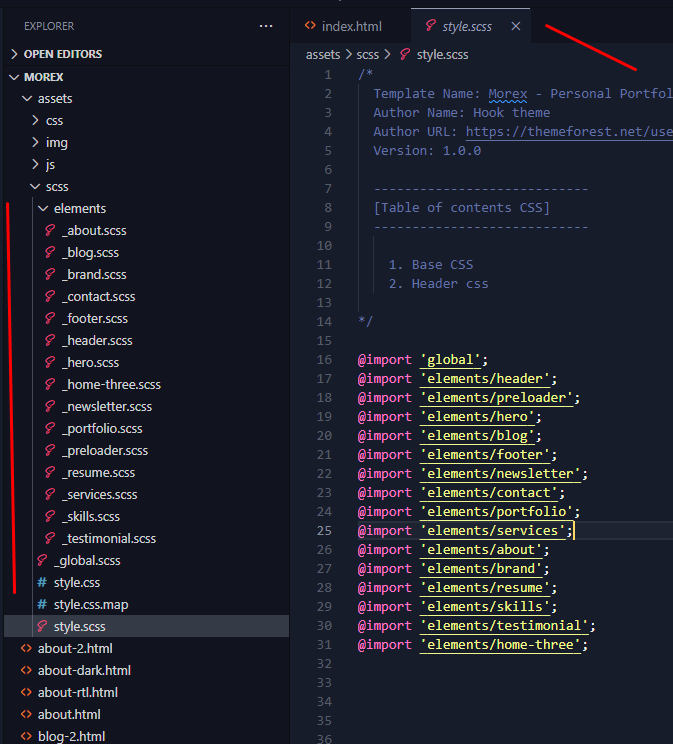The height and width of the screenshot is (744, 673).
Task: Click the 'Version: 1.0.0' comment line
Action: click(x=427, y=150)
